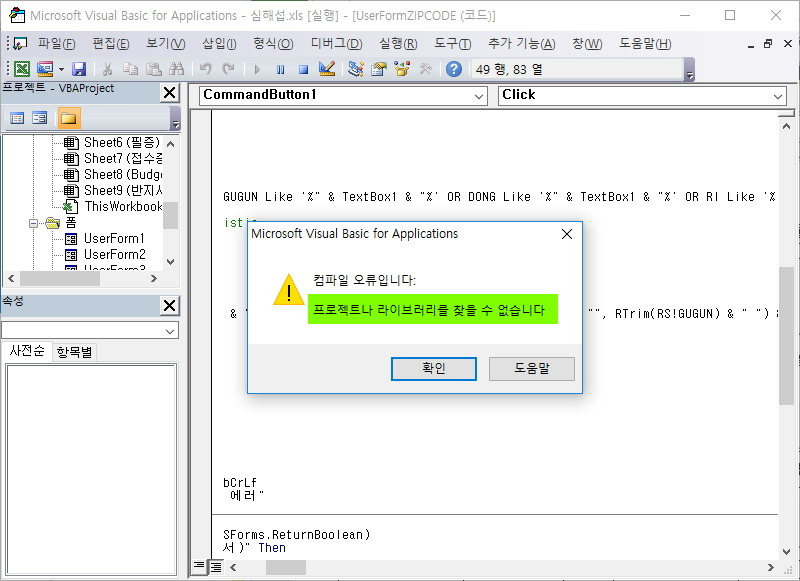Open the 보기(V) menu
Screen dimensions: 800x581
pos(166,44)
